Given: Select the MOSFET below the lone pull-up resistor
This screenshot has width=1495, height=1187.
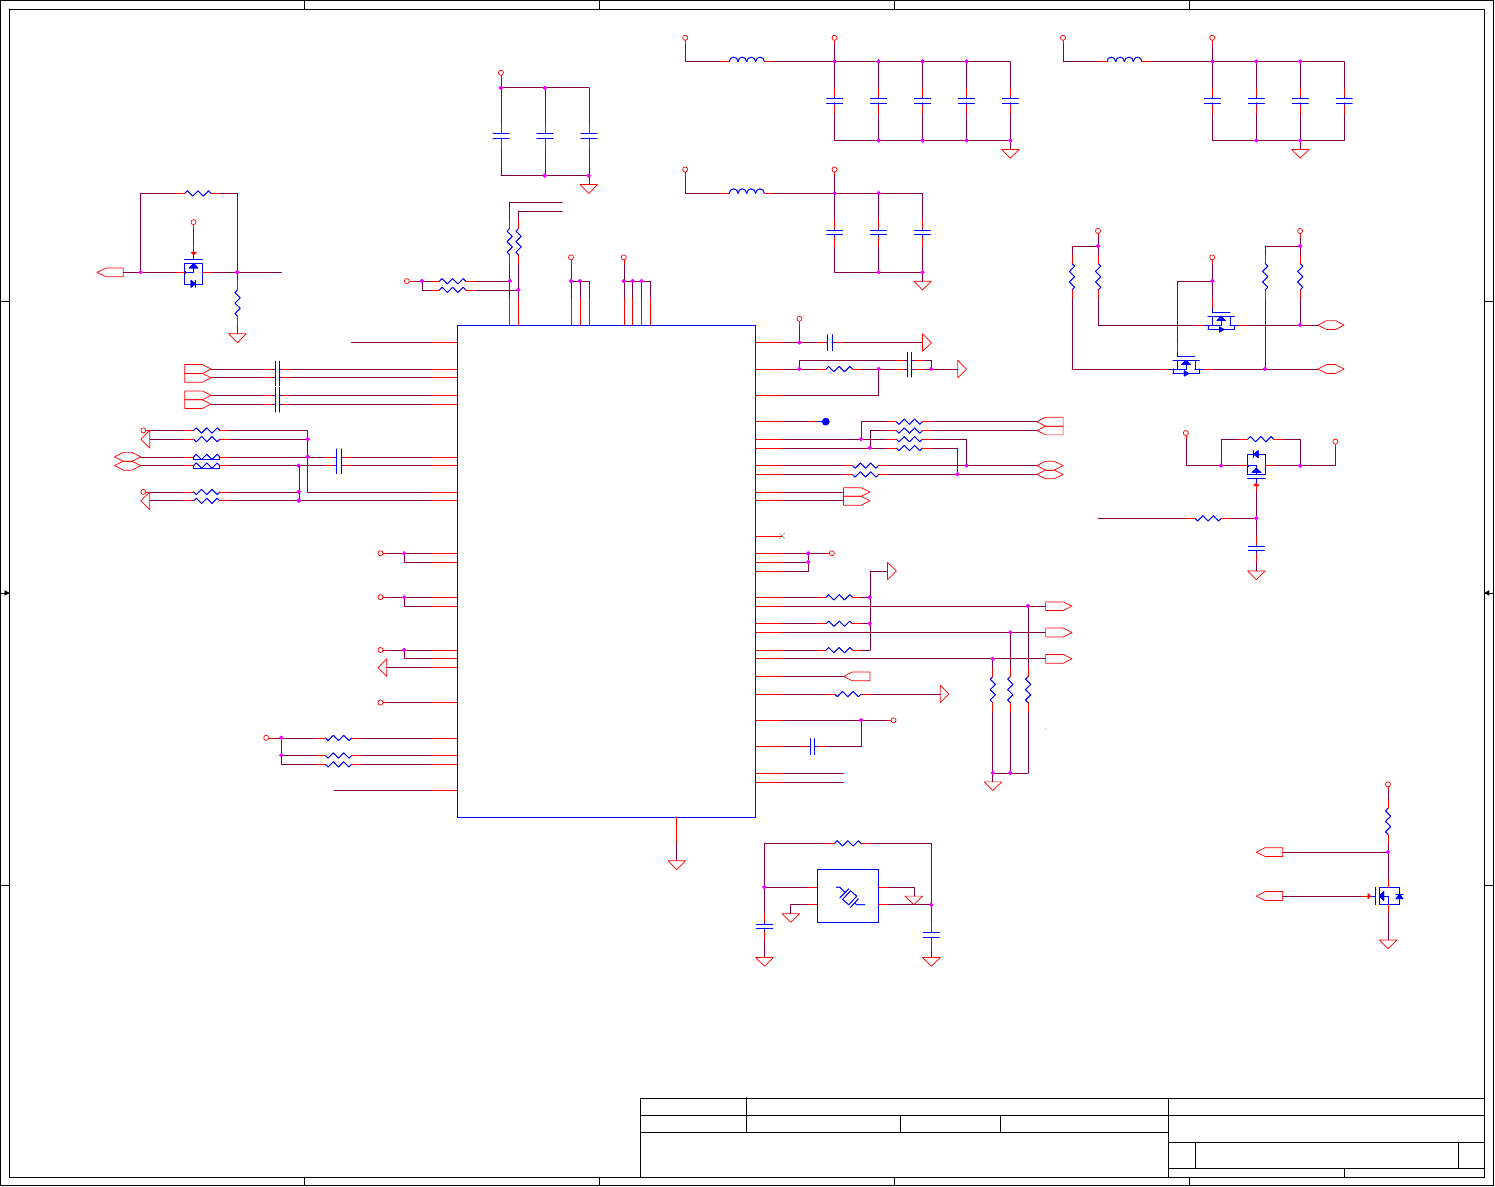Looking at the screenshot, I should pyautogui.click(x=1389, y=896).
